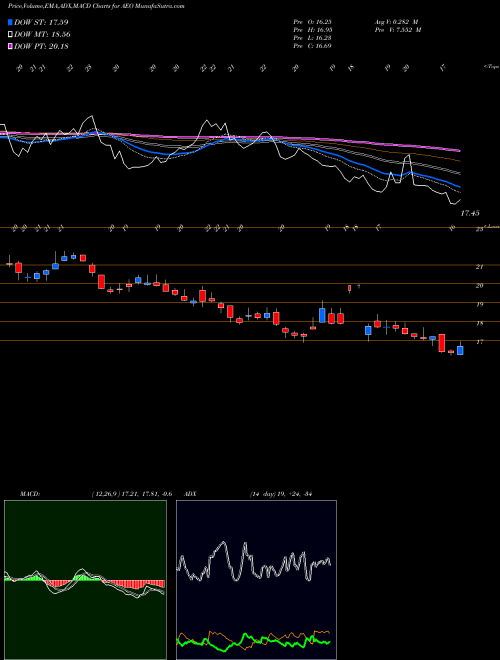Click the chart title mentioning AEO MunafaSutra.com
Screen dimensions: 500x660
(96, 6)
